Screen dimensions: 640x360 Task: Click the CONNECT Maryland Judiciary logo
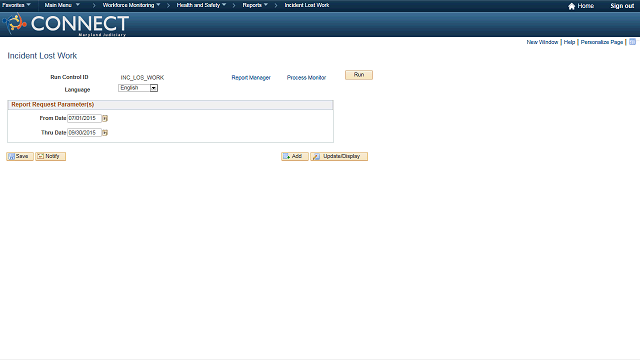point(66,24)
